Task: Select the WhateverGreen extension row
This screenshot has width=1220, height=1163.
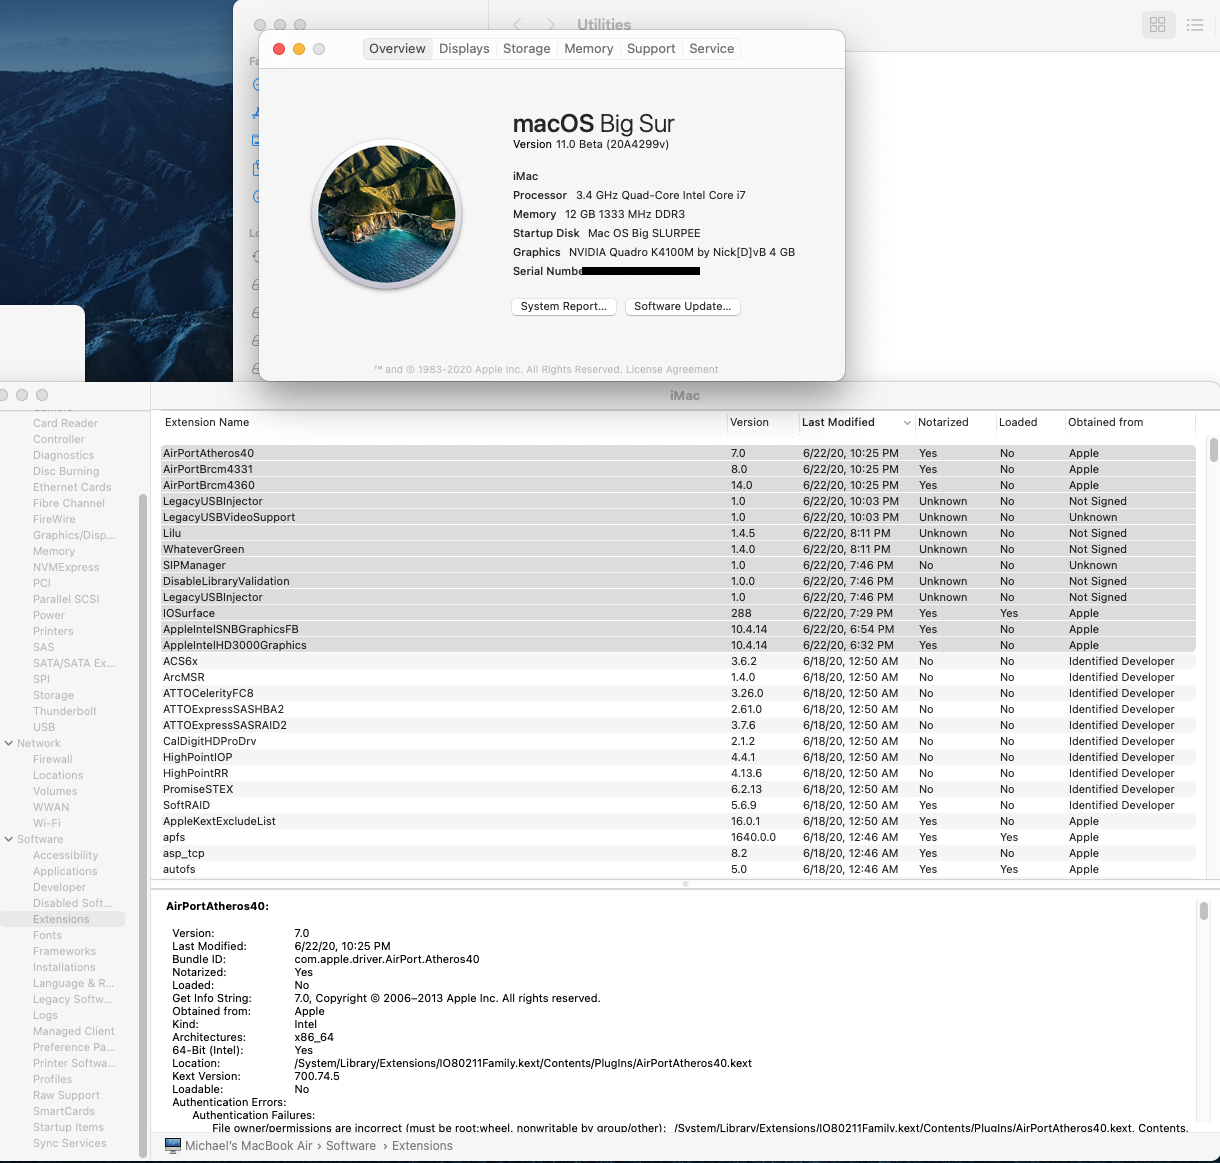Action: tap(678, 549)
